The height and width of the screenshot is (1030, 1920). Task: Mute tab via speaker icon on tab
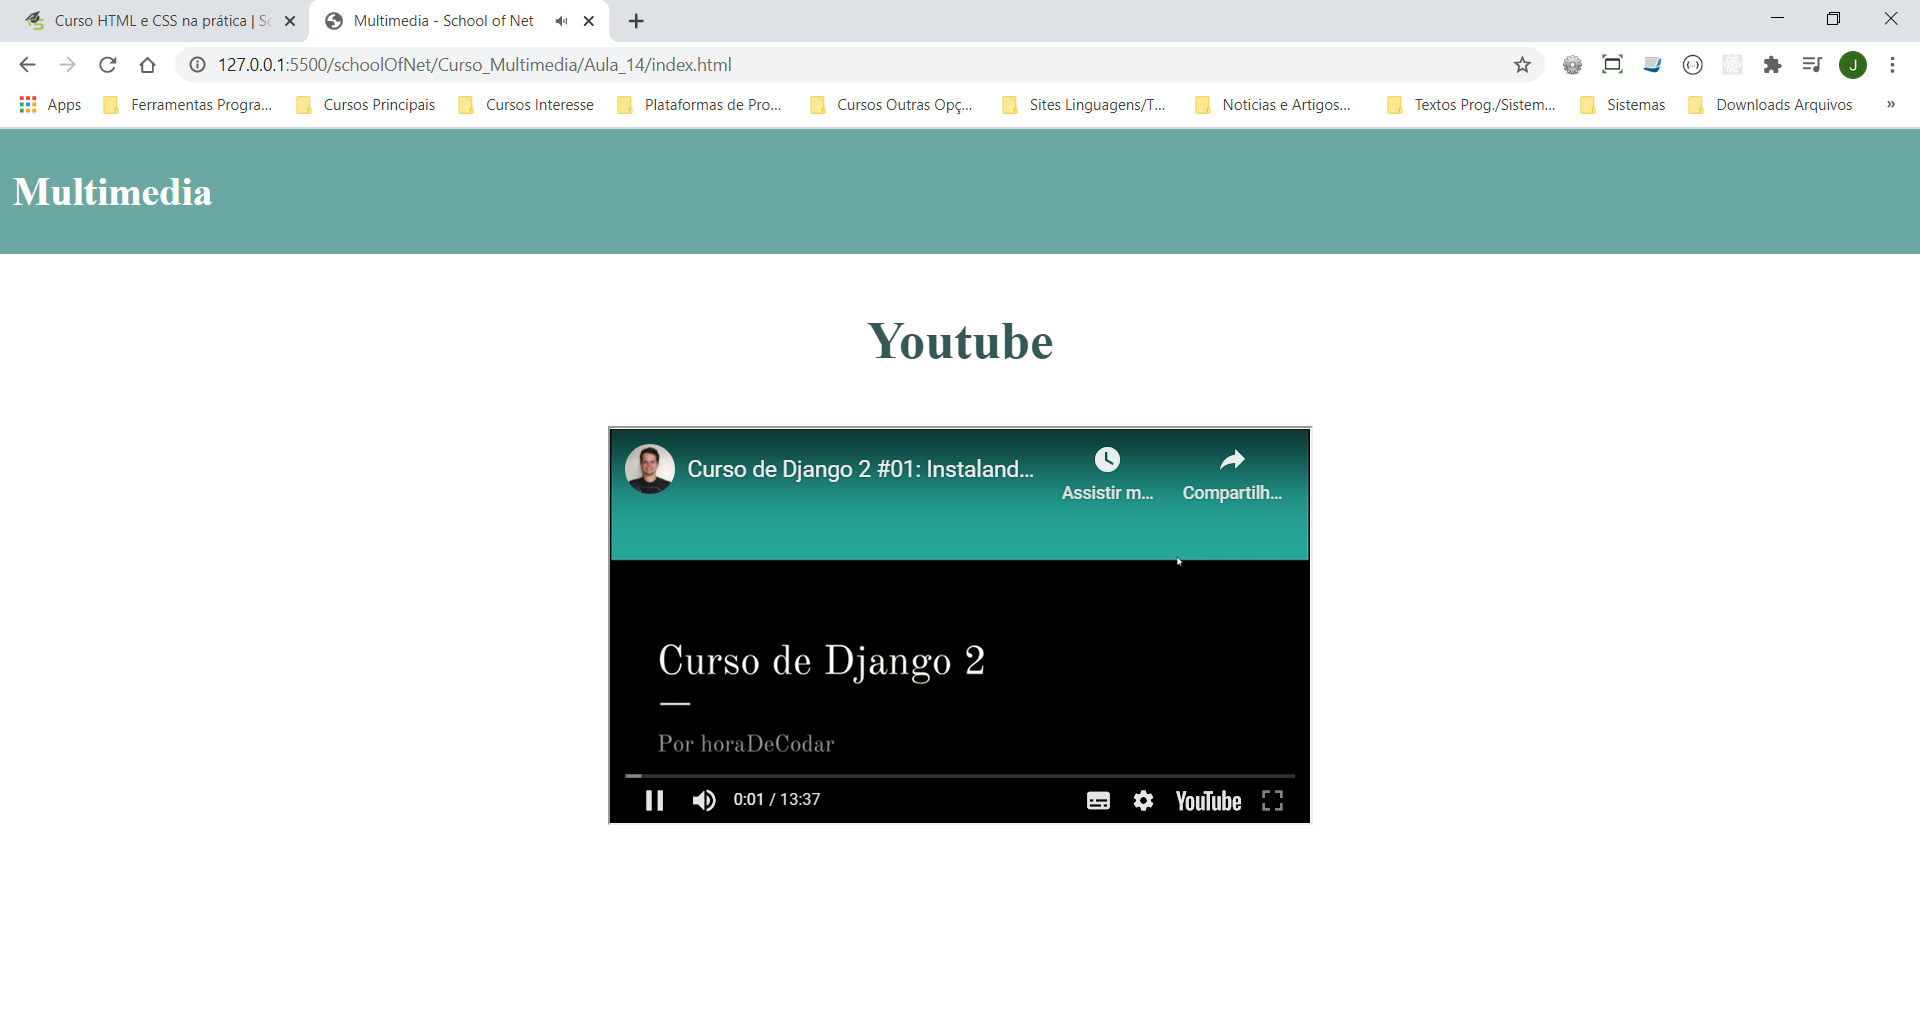[x=561, y=21]
